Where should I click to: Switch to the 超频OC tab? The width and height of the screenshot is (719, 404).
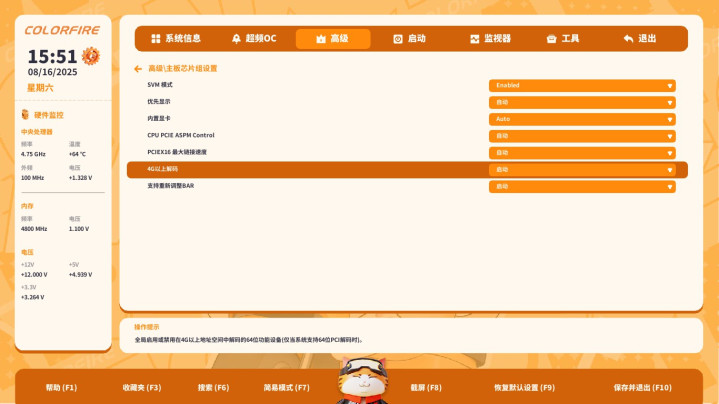(254, 39)
